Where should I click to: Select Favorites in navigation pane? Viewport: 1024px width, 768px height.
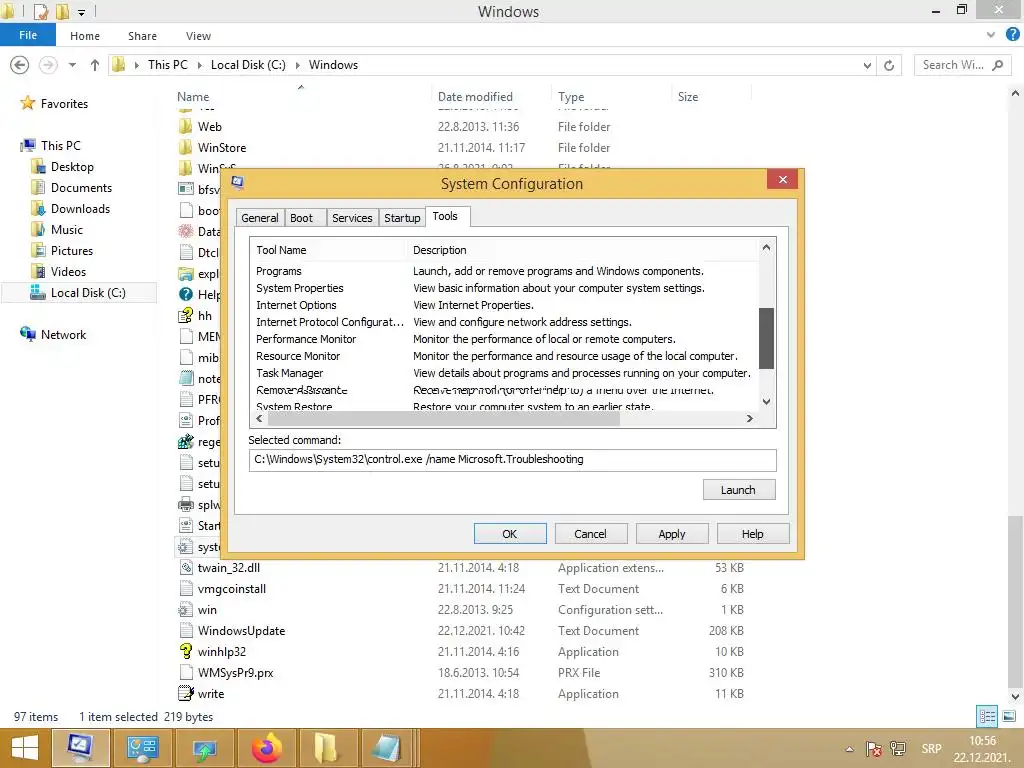pyautogui.click(x=64, y=104)
